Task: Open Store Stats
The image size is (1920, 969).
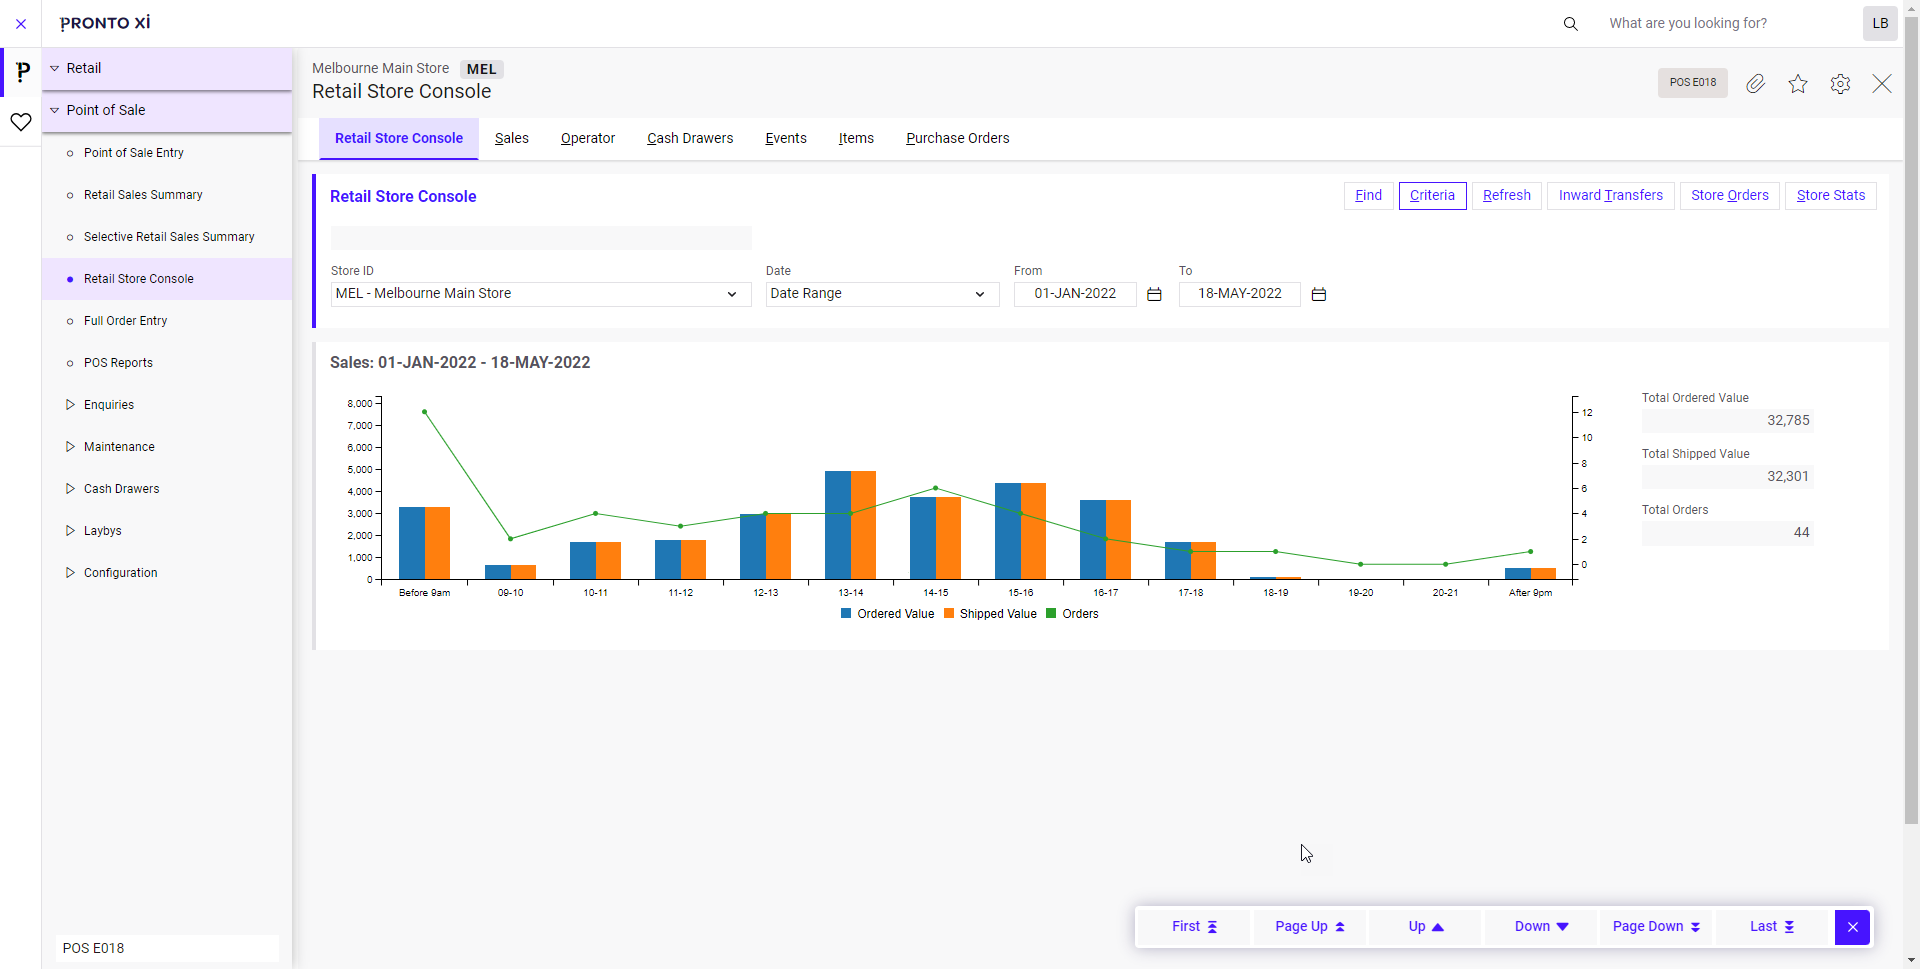Action: (1830, 195)
